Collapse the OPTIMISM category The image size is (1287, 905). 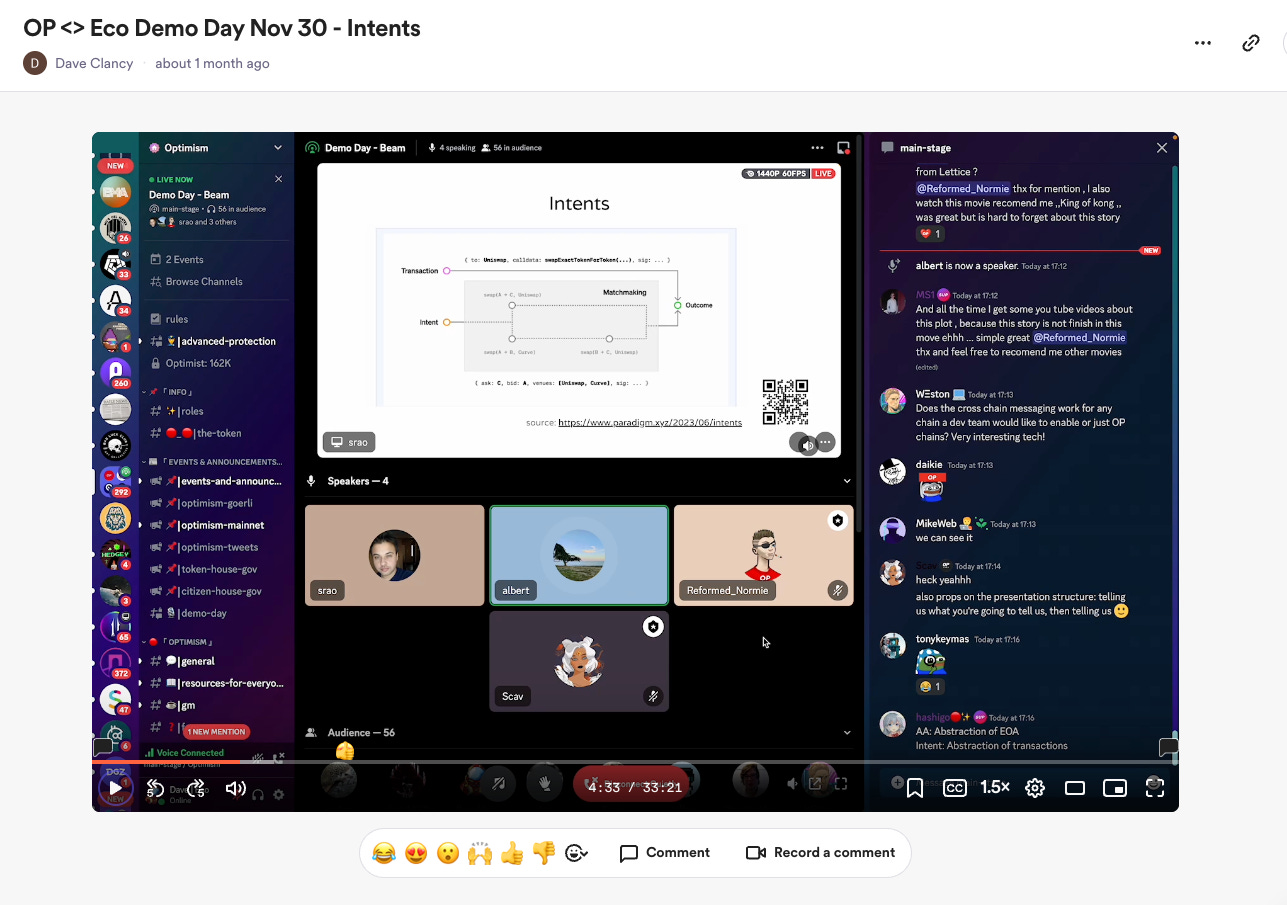tap(179, 642)
